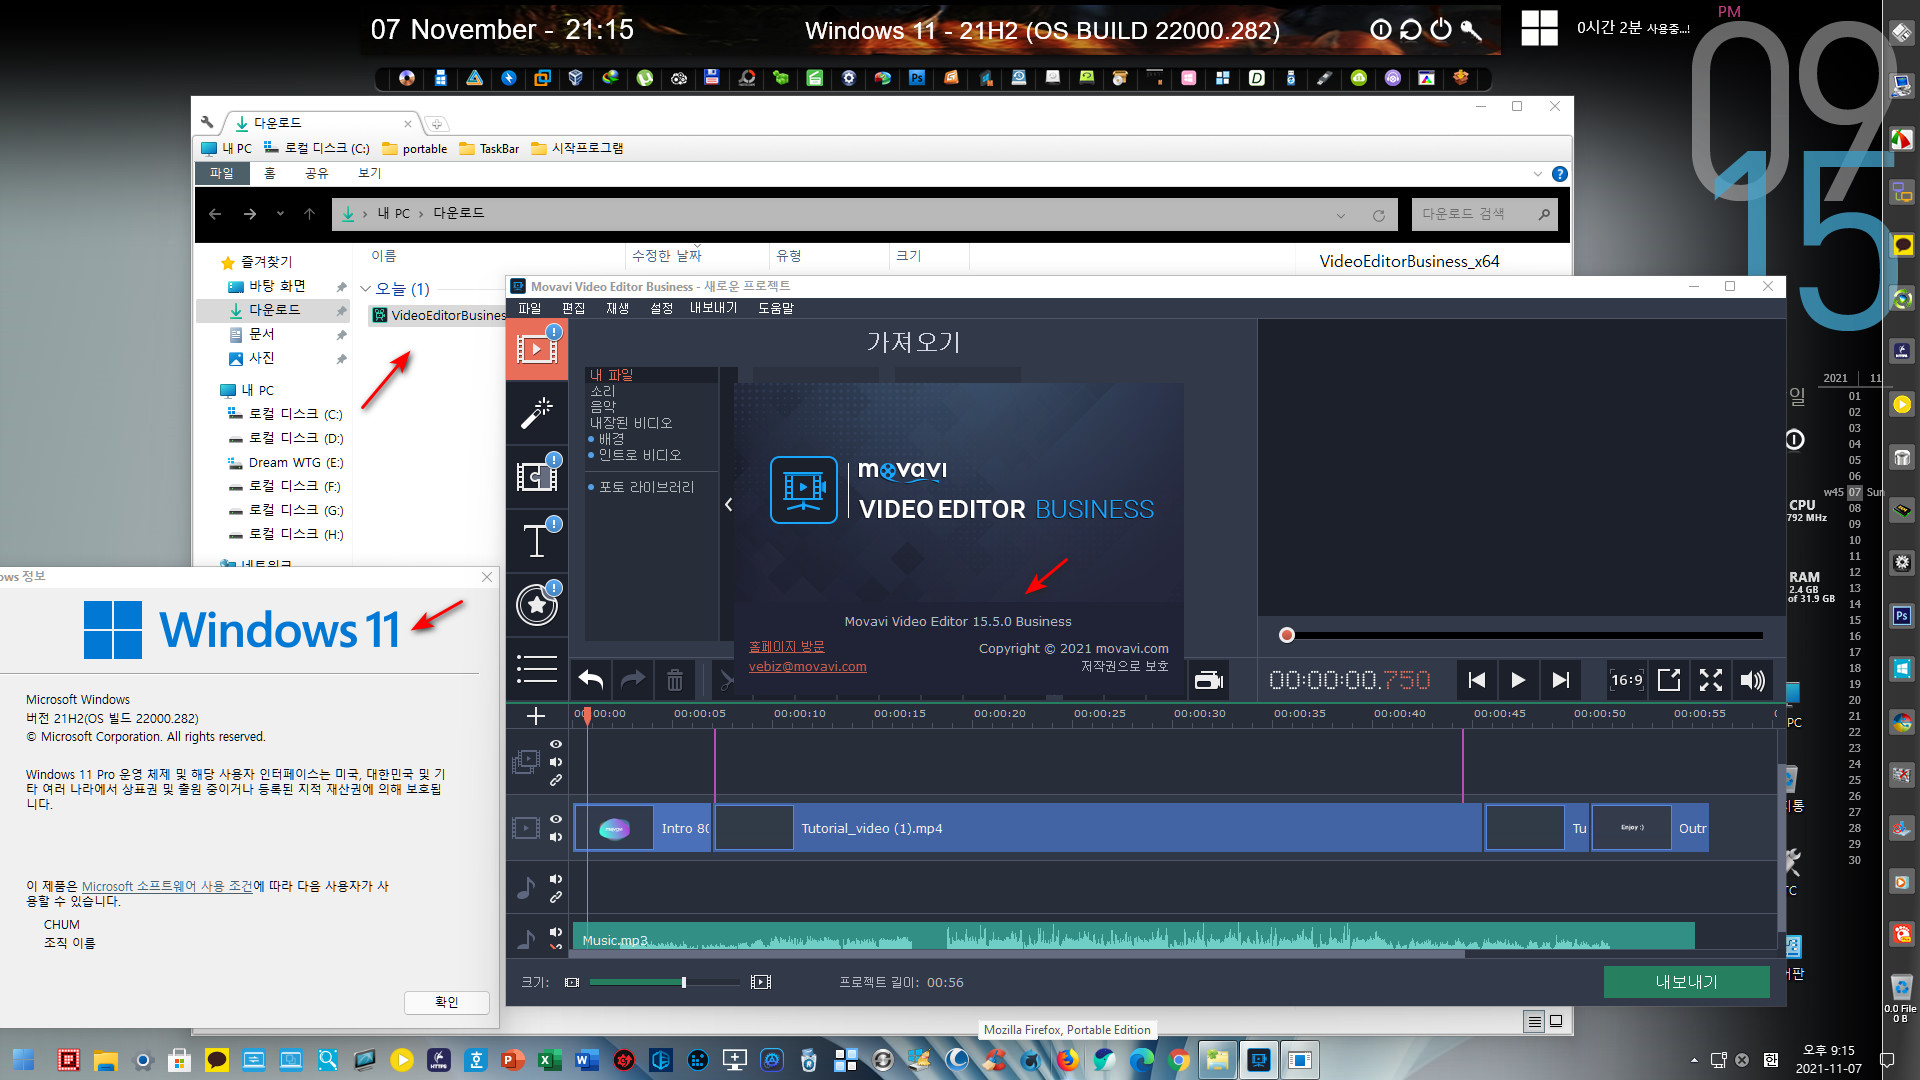This screenshot has height=1080, width=1920.
Task: Click timeline zoom out icon
Action: pyautogui.click(x=572, y=982)
